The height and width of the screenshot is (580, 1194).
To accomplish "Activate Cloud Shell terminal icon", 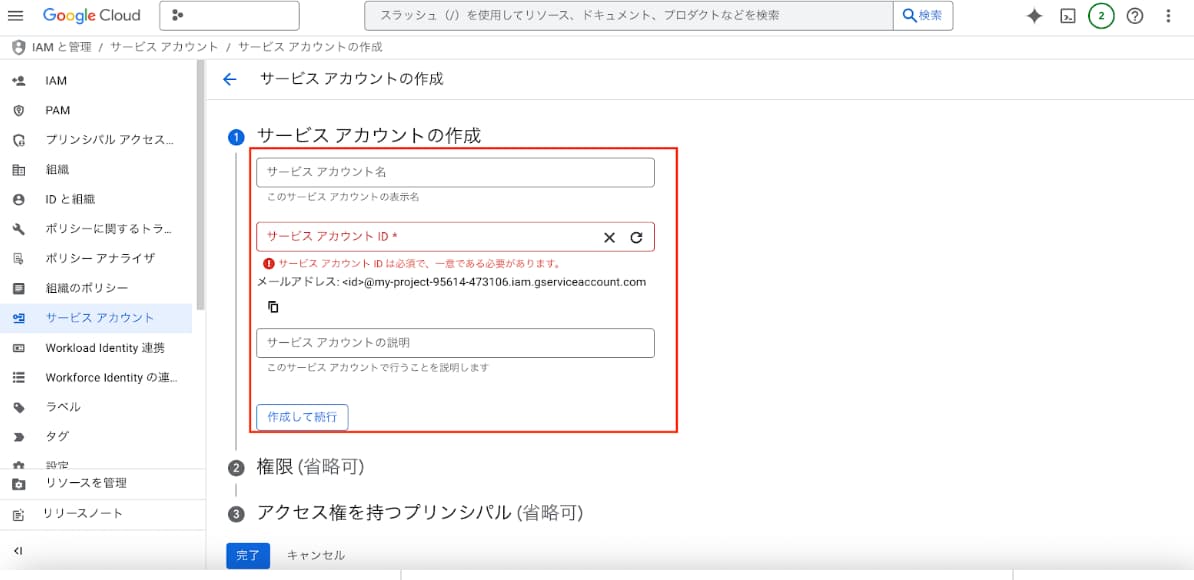I will point(1068,16).
